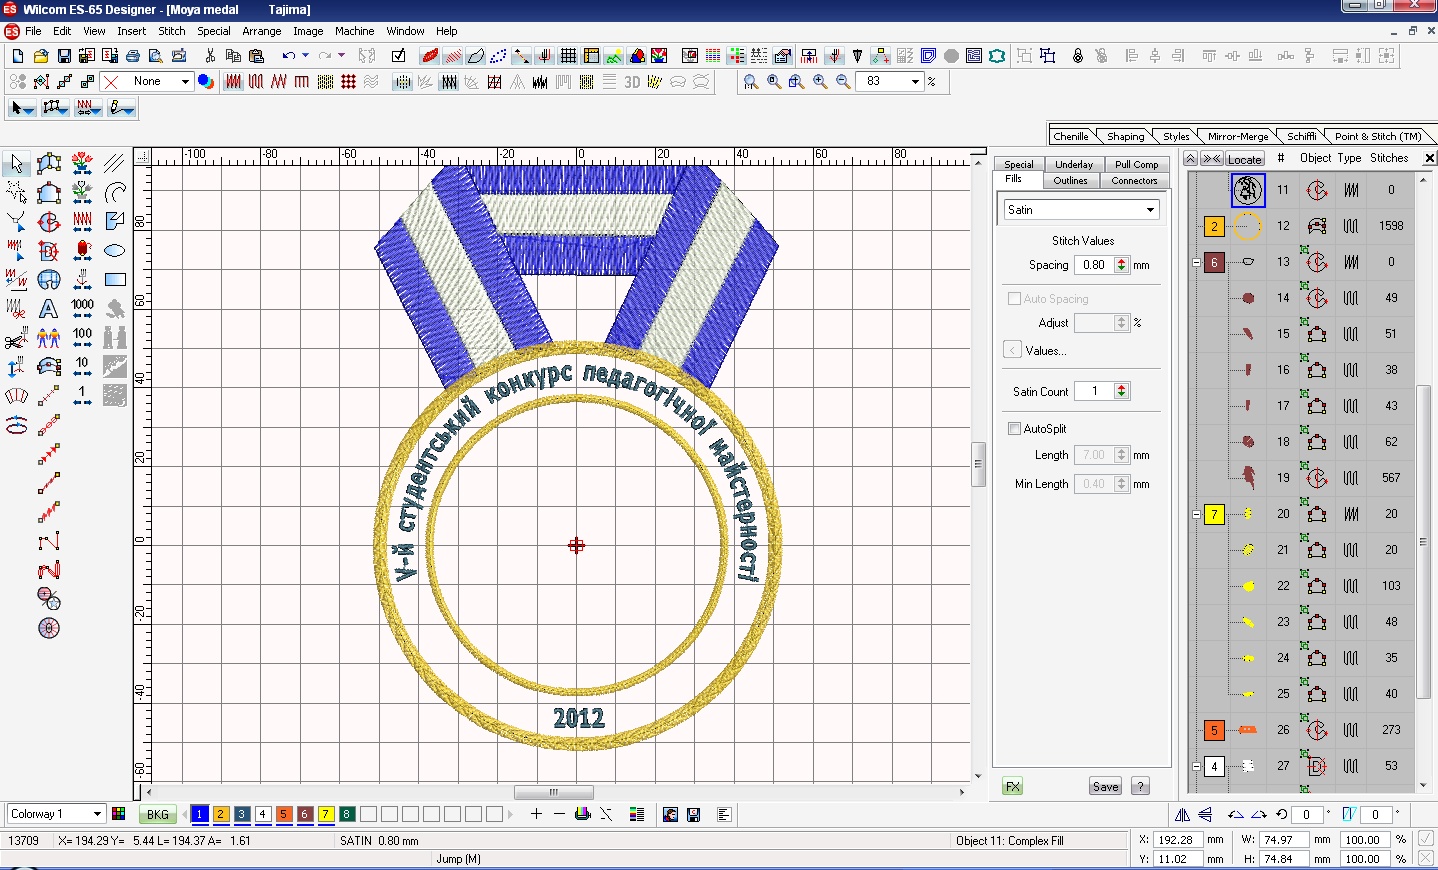Click the Locate button
1438x870 pixels.
point(1244,159)
